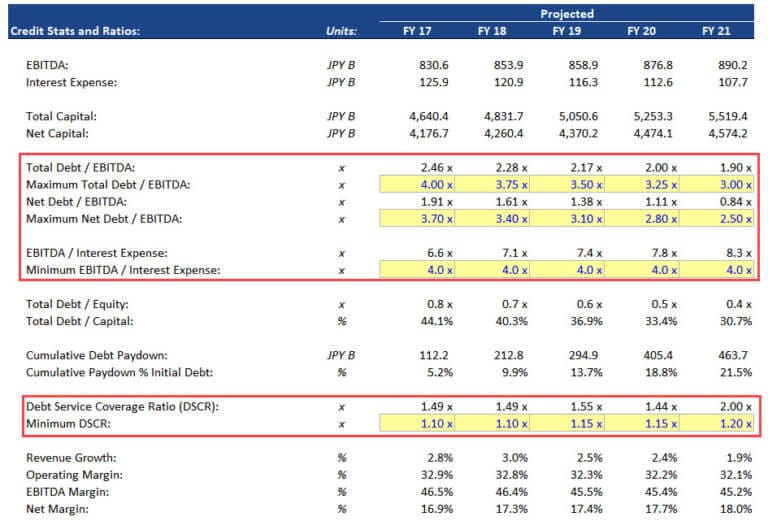Select the Debt Service Coverage Ratio row label

pos(120,409)
